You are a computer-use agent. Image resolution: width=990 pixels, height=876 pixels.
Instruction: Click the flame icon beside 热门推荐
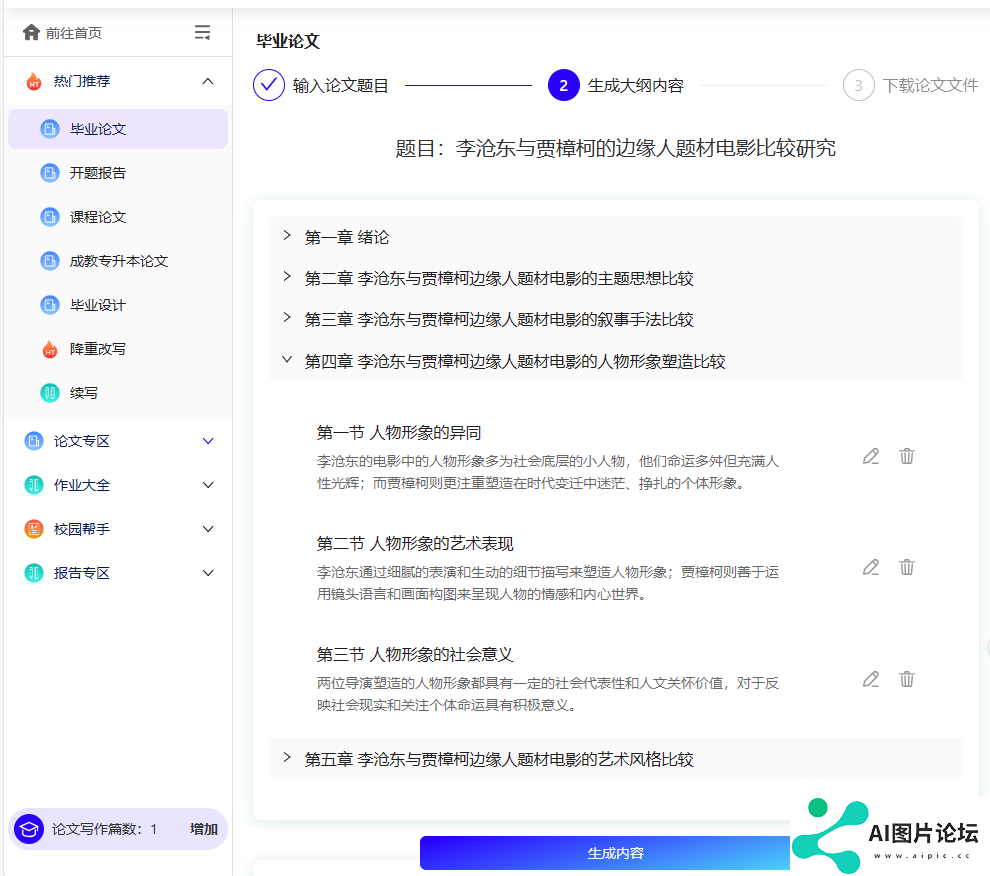click(x=34, y=81)
